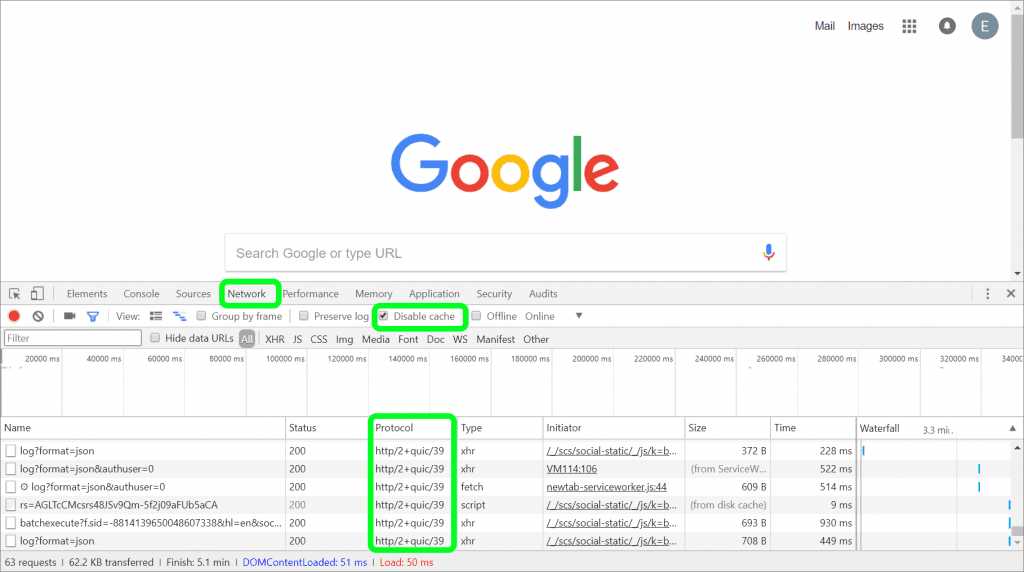Close the DevTools panel
Screen dimensions: 1024x572
1011,294
